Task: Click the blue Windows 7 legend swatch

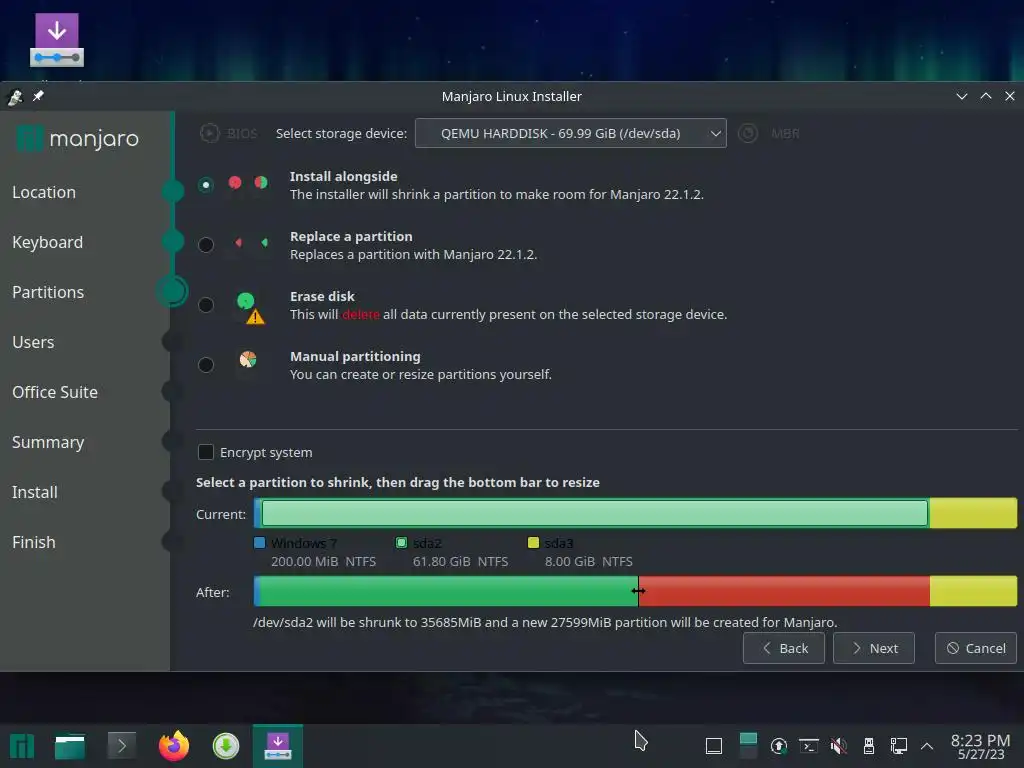Action: (260, 543)
